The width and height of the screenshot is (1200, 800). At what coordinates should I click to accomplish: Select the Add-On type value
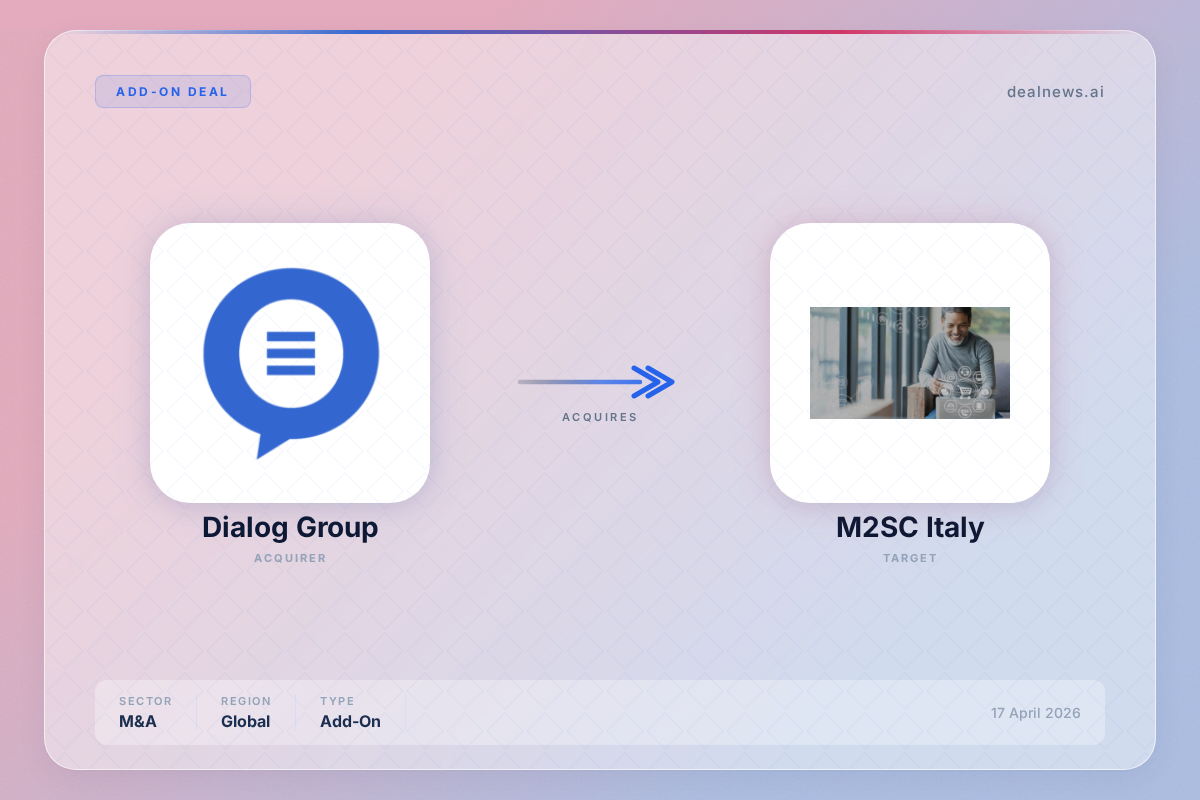point(350,721)
